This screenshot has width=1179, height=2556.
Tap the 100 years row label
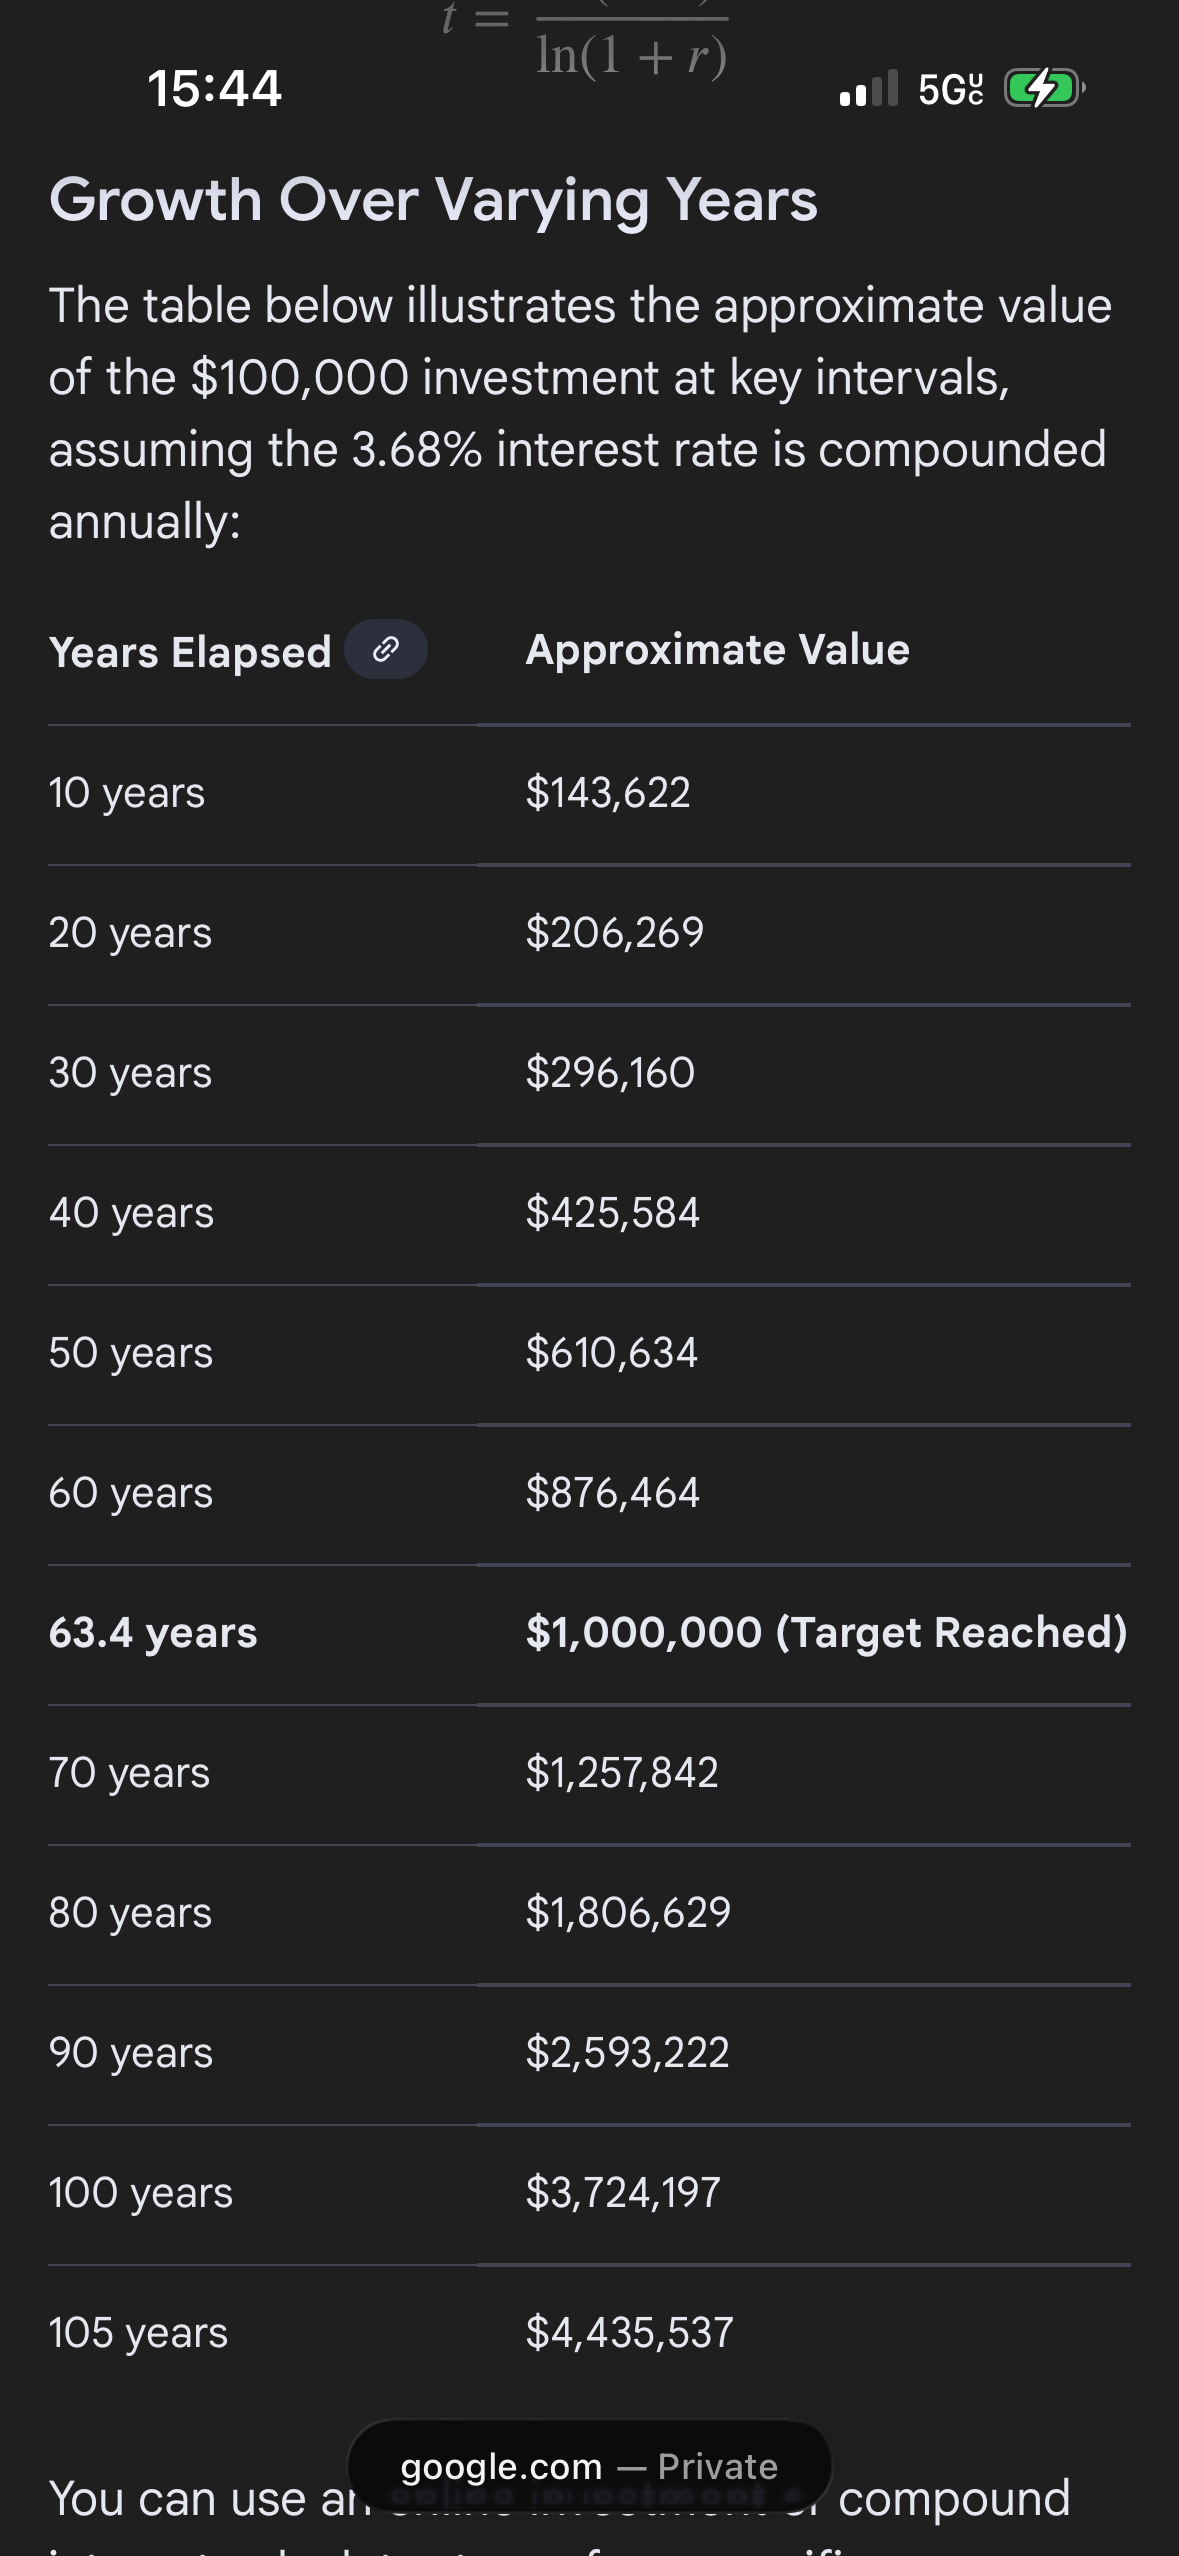tap(141, 2193)
